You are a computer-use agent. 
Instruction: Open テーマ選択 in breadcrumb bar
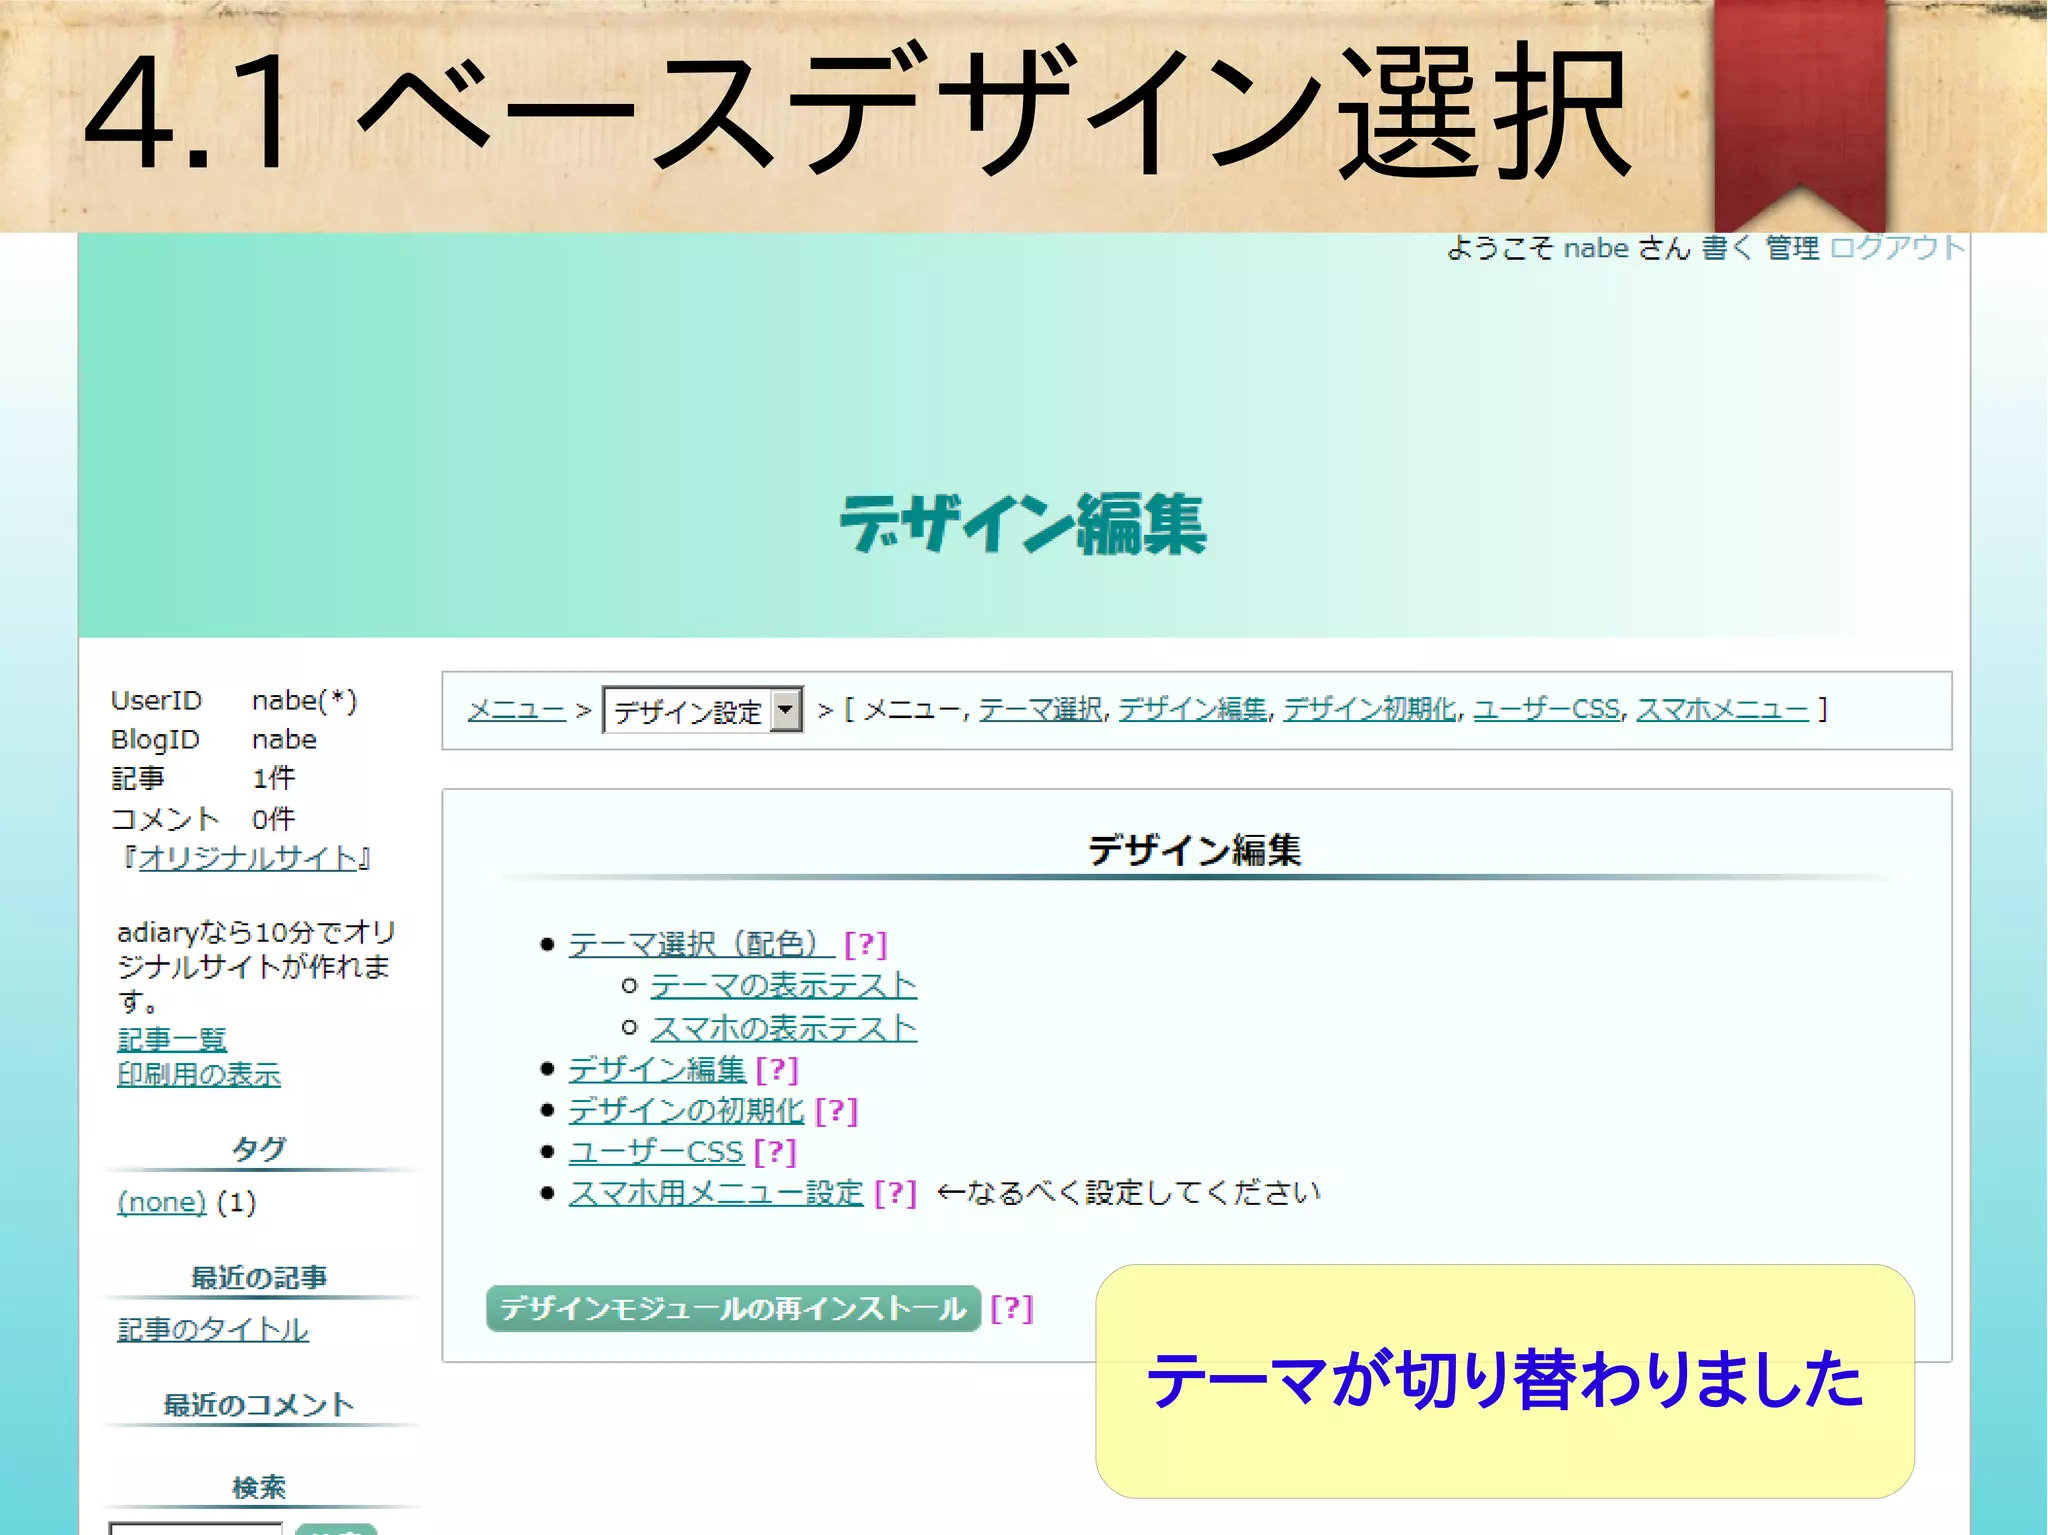click(x=1040, y=709)
